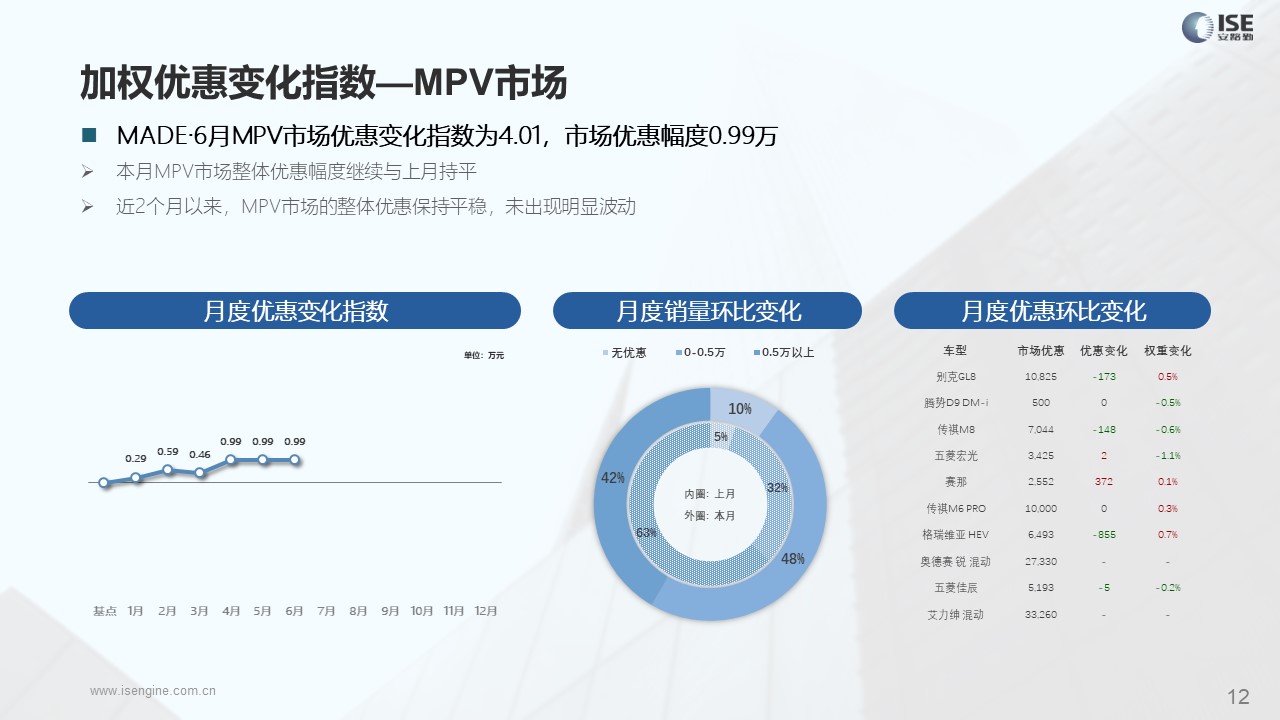Click the -855 discount change value
Screen dimensions: 1280x720
click(x=1104, y=535)
